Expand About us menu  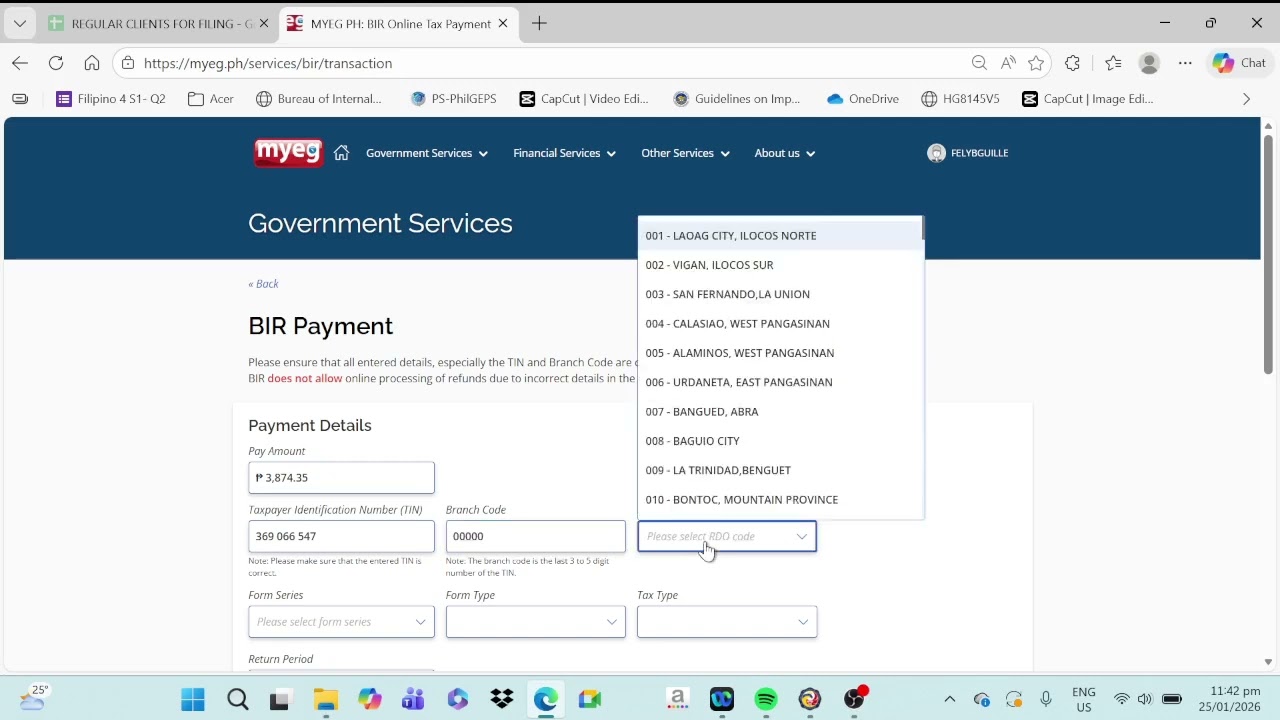[x=785, y=153]
